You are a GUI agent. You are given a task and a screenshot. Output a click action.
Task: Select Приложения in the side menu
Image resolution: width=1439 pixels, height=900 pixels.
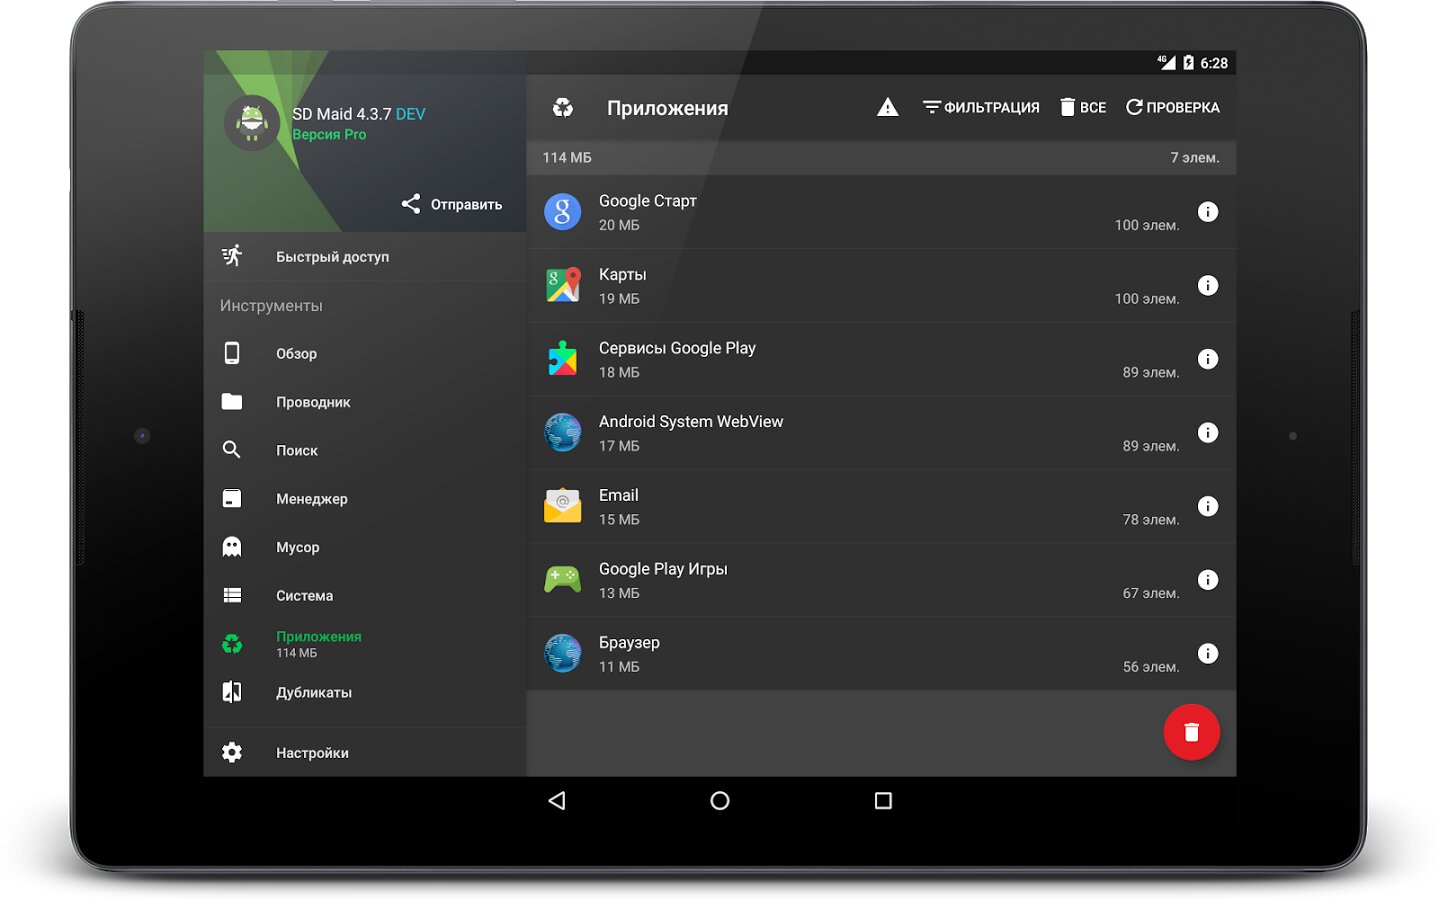(365, 644)
